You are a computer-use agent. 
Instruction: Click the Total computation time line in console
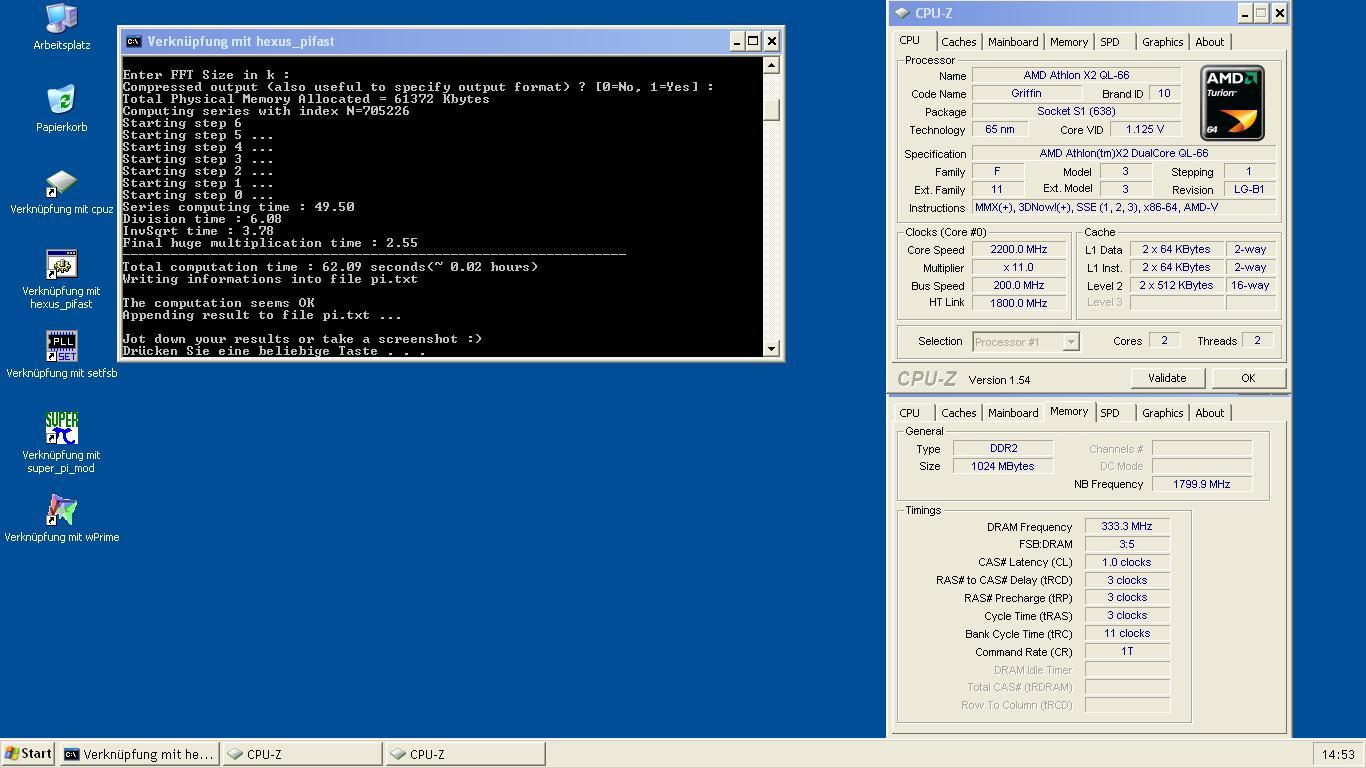pos(330,267)
